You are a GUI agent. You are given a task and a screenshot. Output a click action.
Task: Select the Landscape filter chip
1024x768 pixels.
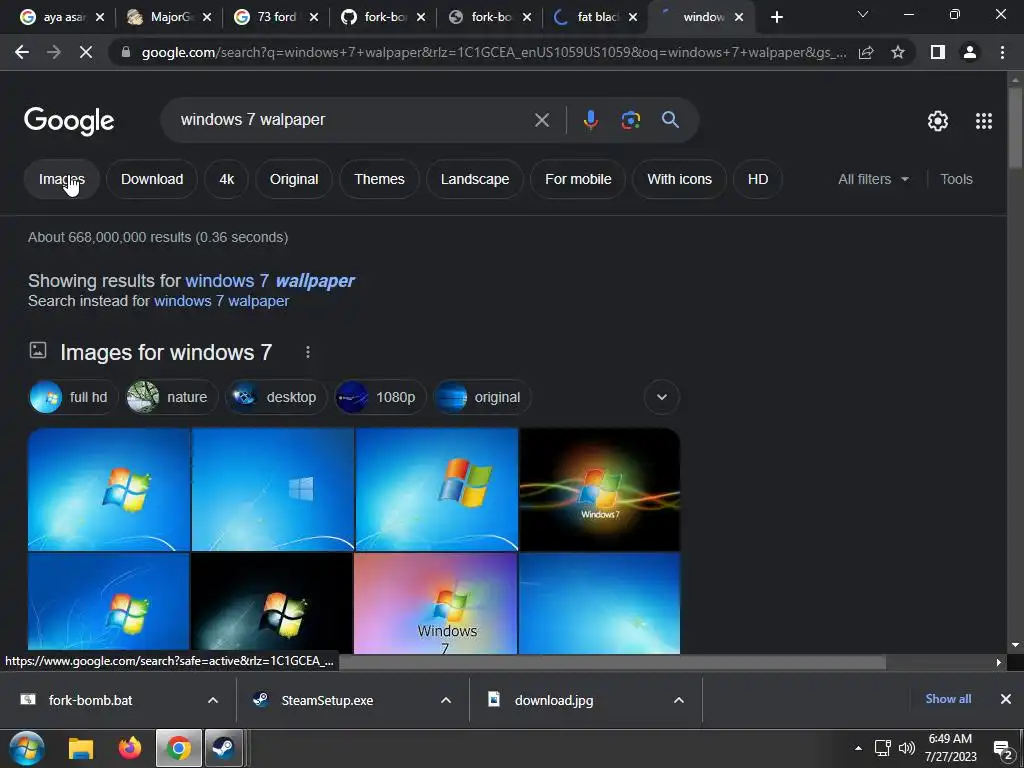[x=475, y=179]
